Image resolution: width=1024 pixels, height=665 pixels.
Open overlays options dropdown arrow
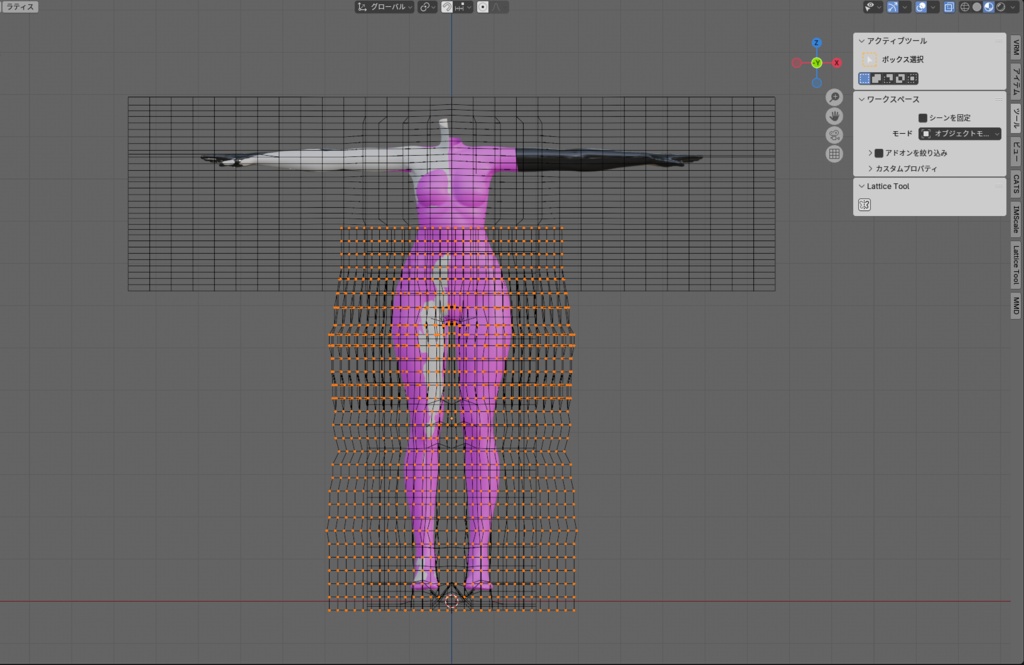933,7
